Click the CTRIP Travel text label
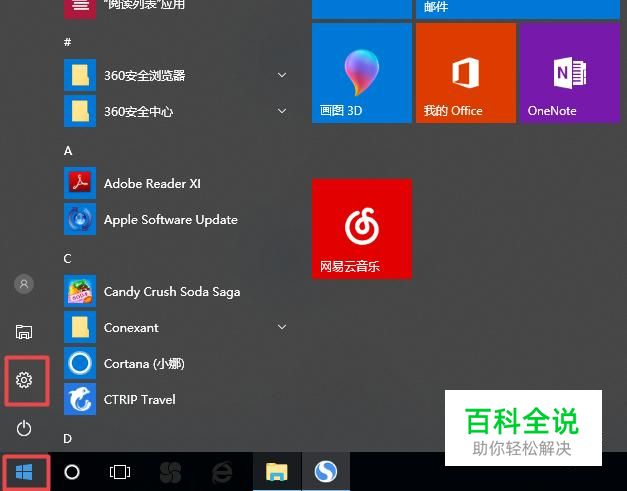Image resolution: width=627 pixels, height=491 pixels. (x=140, y=399)
